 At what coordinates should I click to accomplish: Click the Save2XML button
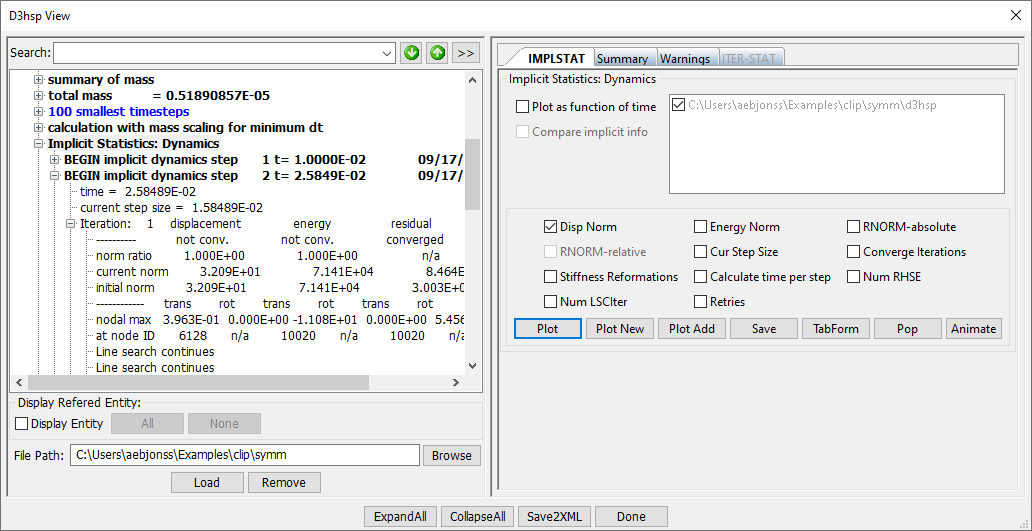point(554,517)
